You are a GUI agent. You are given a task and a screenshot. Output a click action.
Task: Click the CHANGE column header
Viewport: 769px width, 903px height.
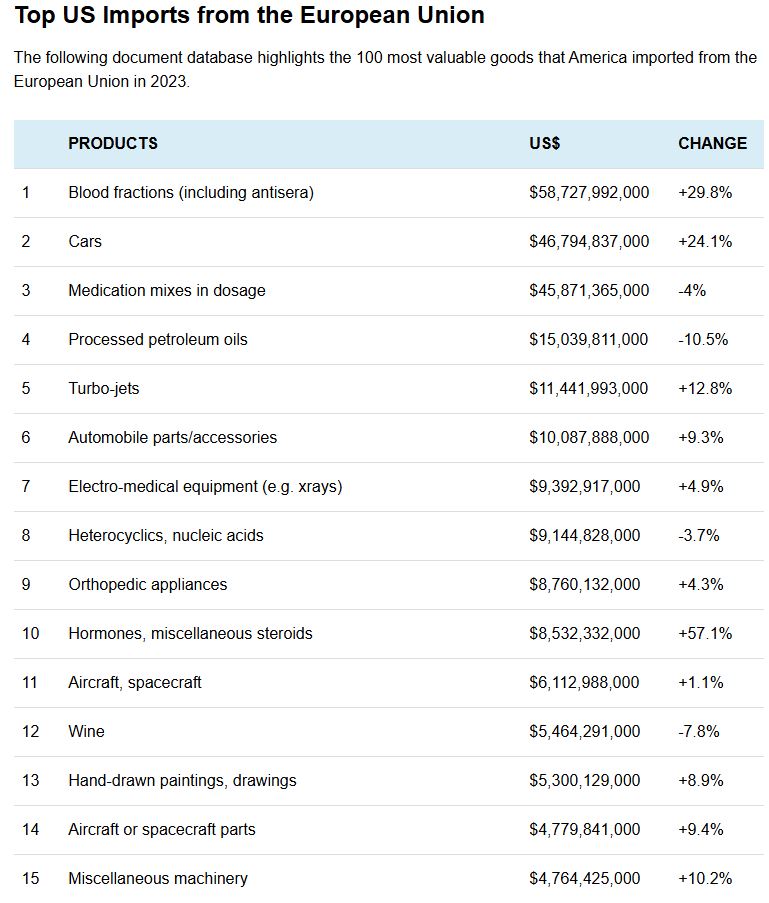(712, 143)
